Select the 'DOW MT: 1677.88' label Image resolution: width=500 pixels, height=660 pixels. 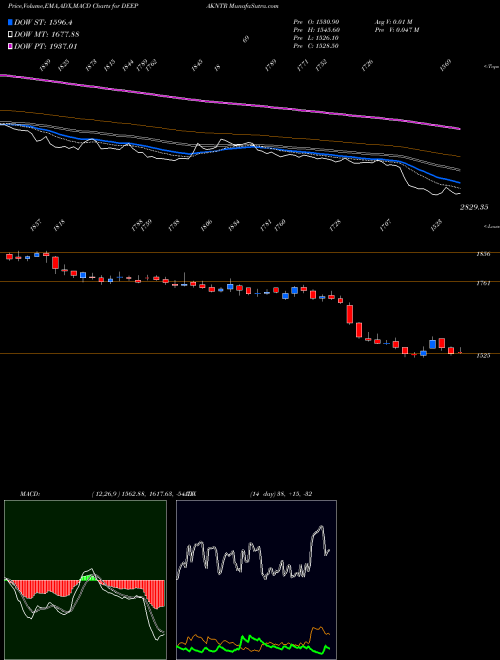point(47,35)
